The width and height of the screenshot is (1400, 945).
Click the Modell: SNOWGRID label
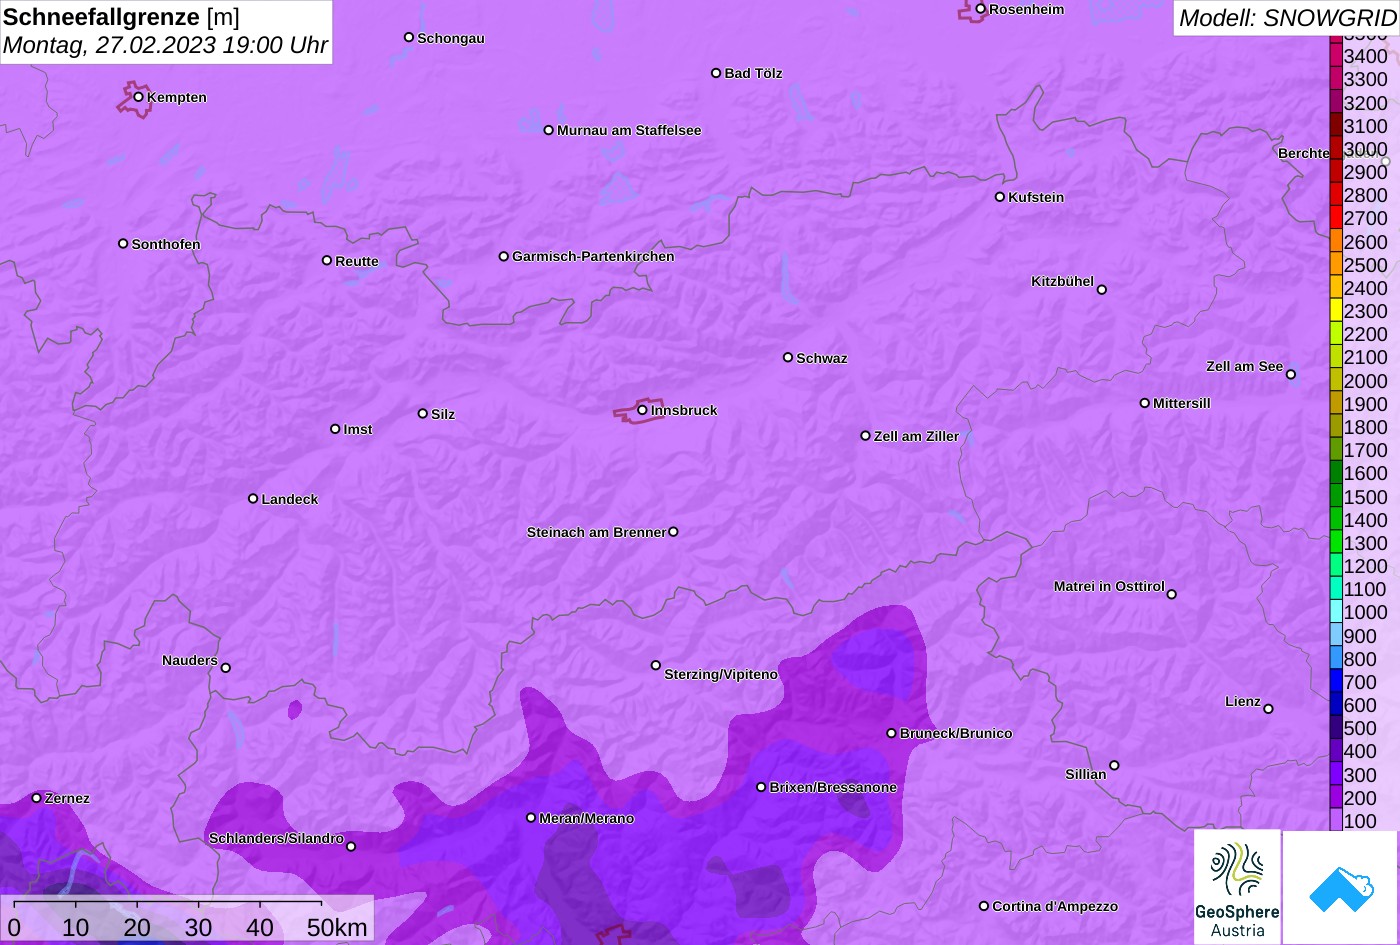click(1287, 18)
